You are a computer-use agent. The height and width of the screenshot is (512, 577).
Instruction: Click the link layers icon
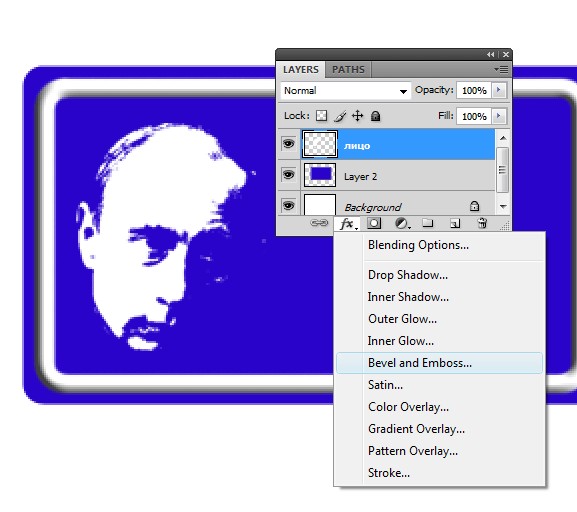tap(319, 223)
